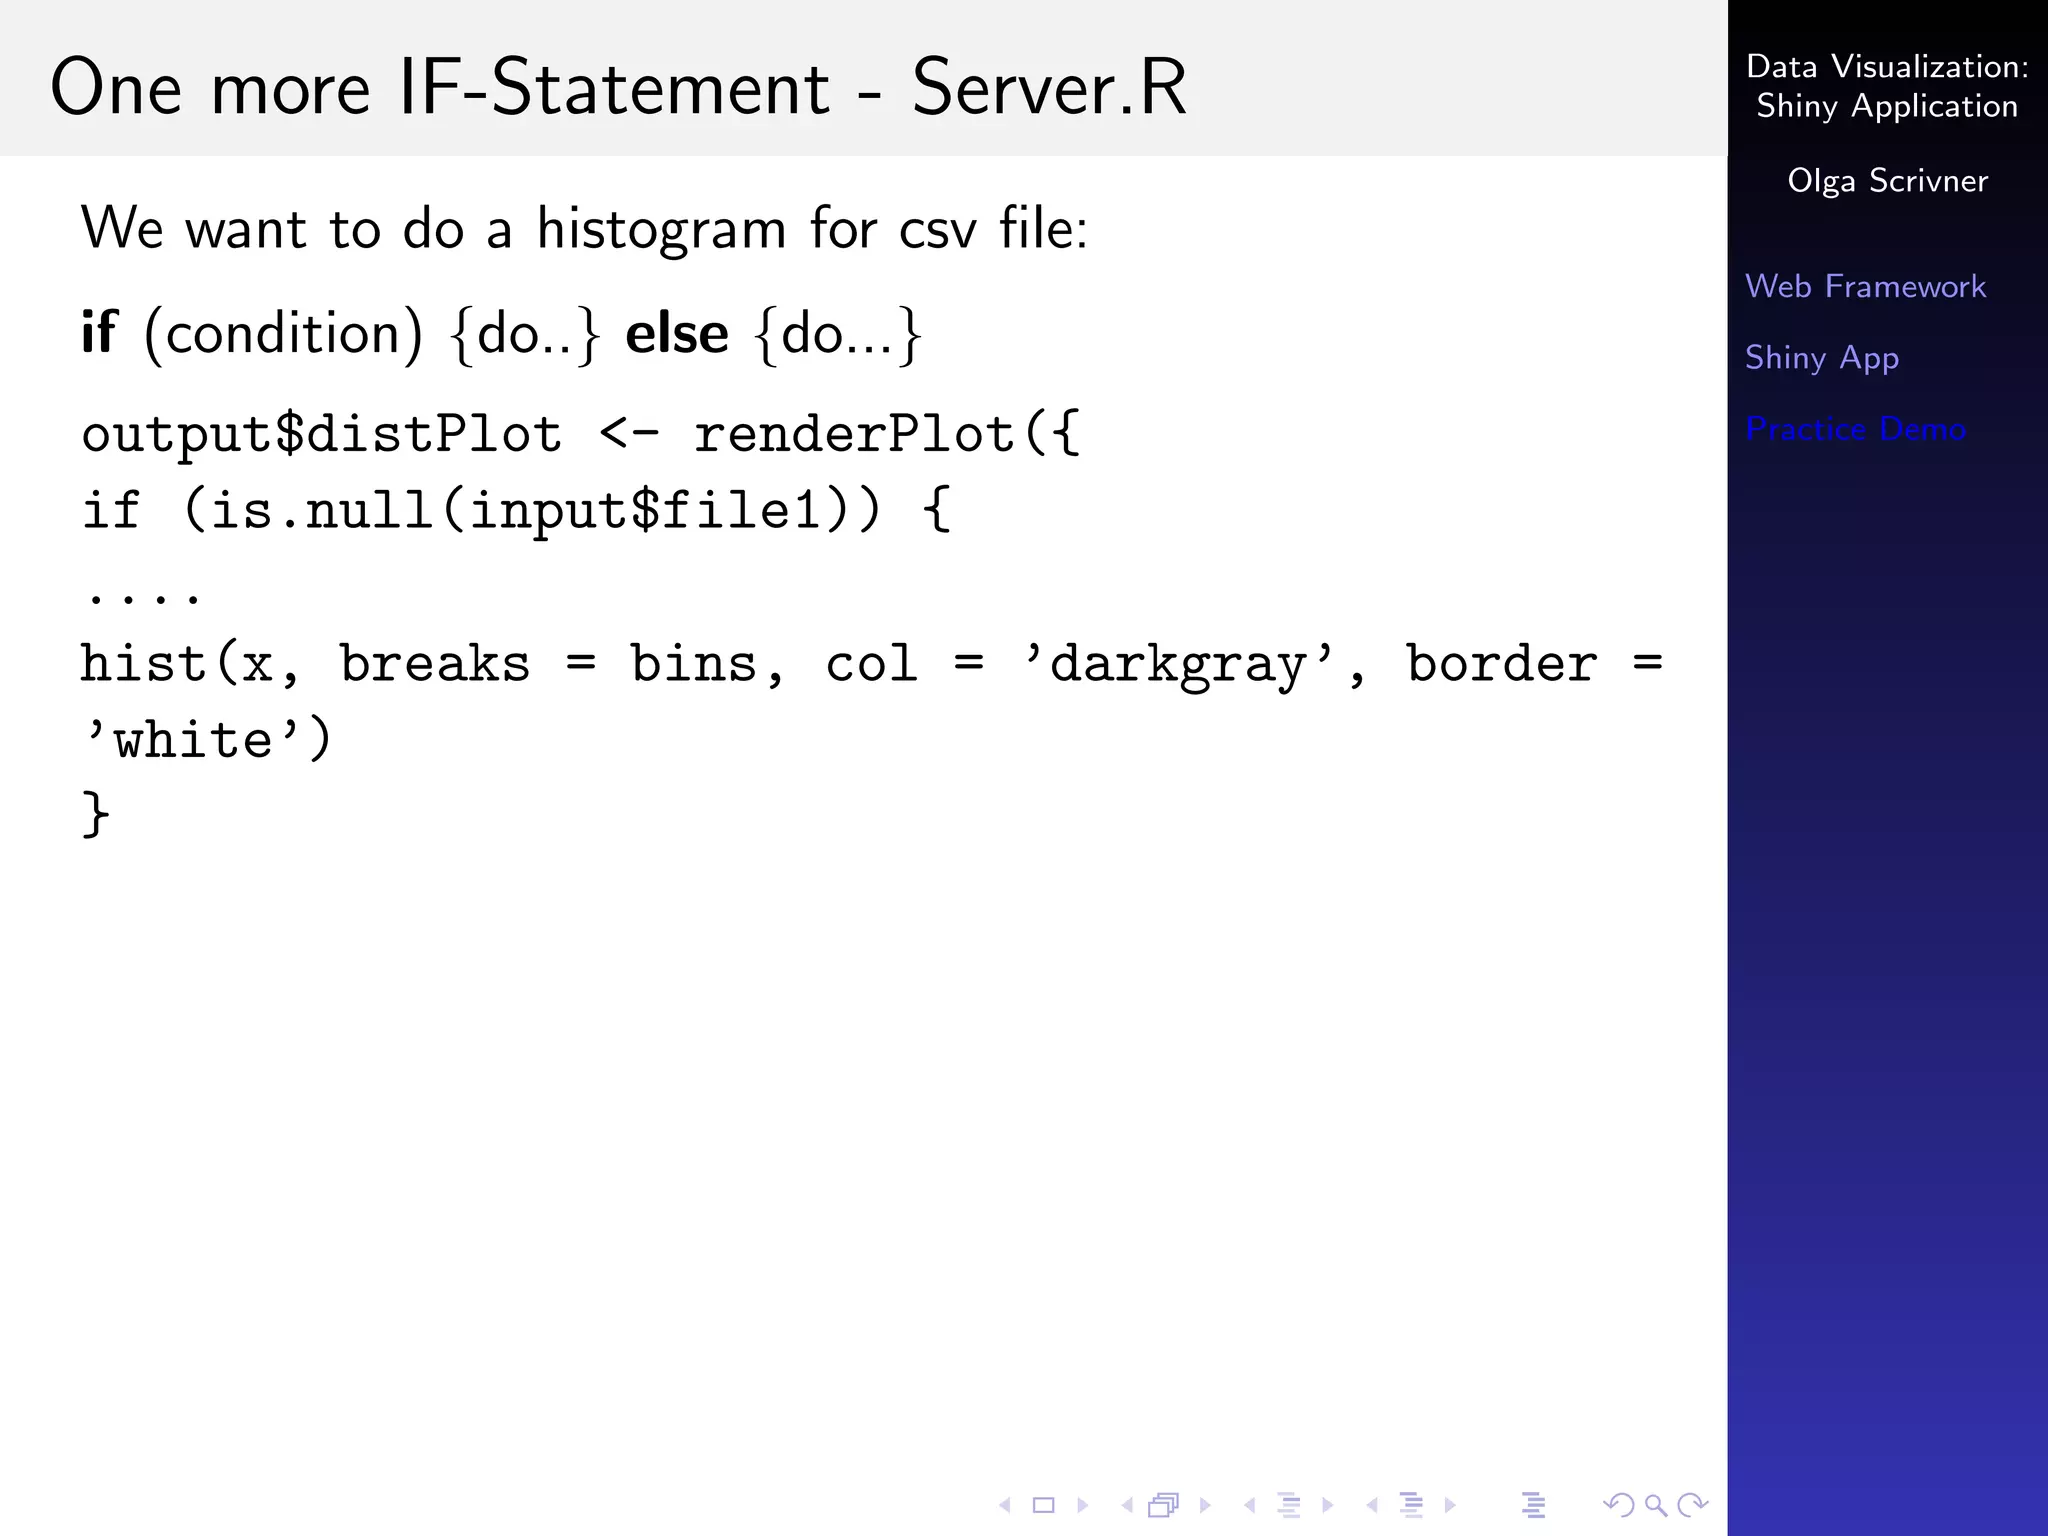Click the code text 'white')
Screen dimensions: 2048x1536
coord(207,740)
